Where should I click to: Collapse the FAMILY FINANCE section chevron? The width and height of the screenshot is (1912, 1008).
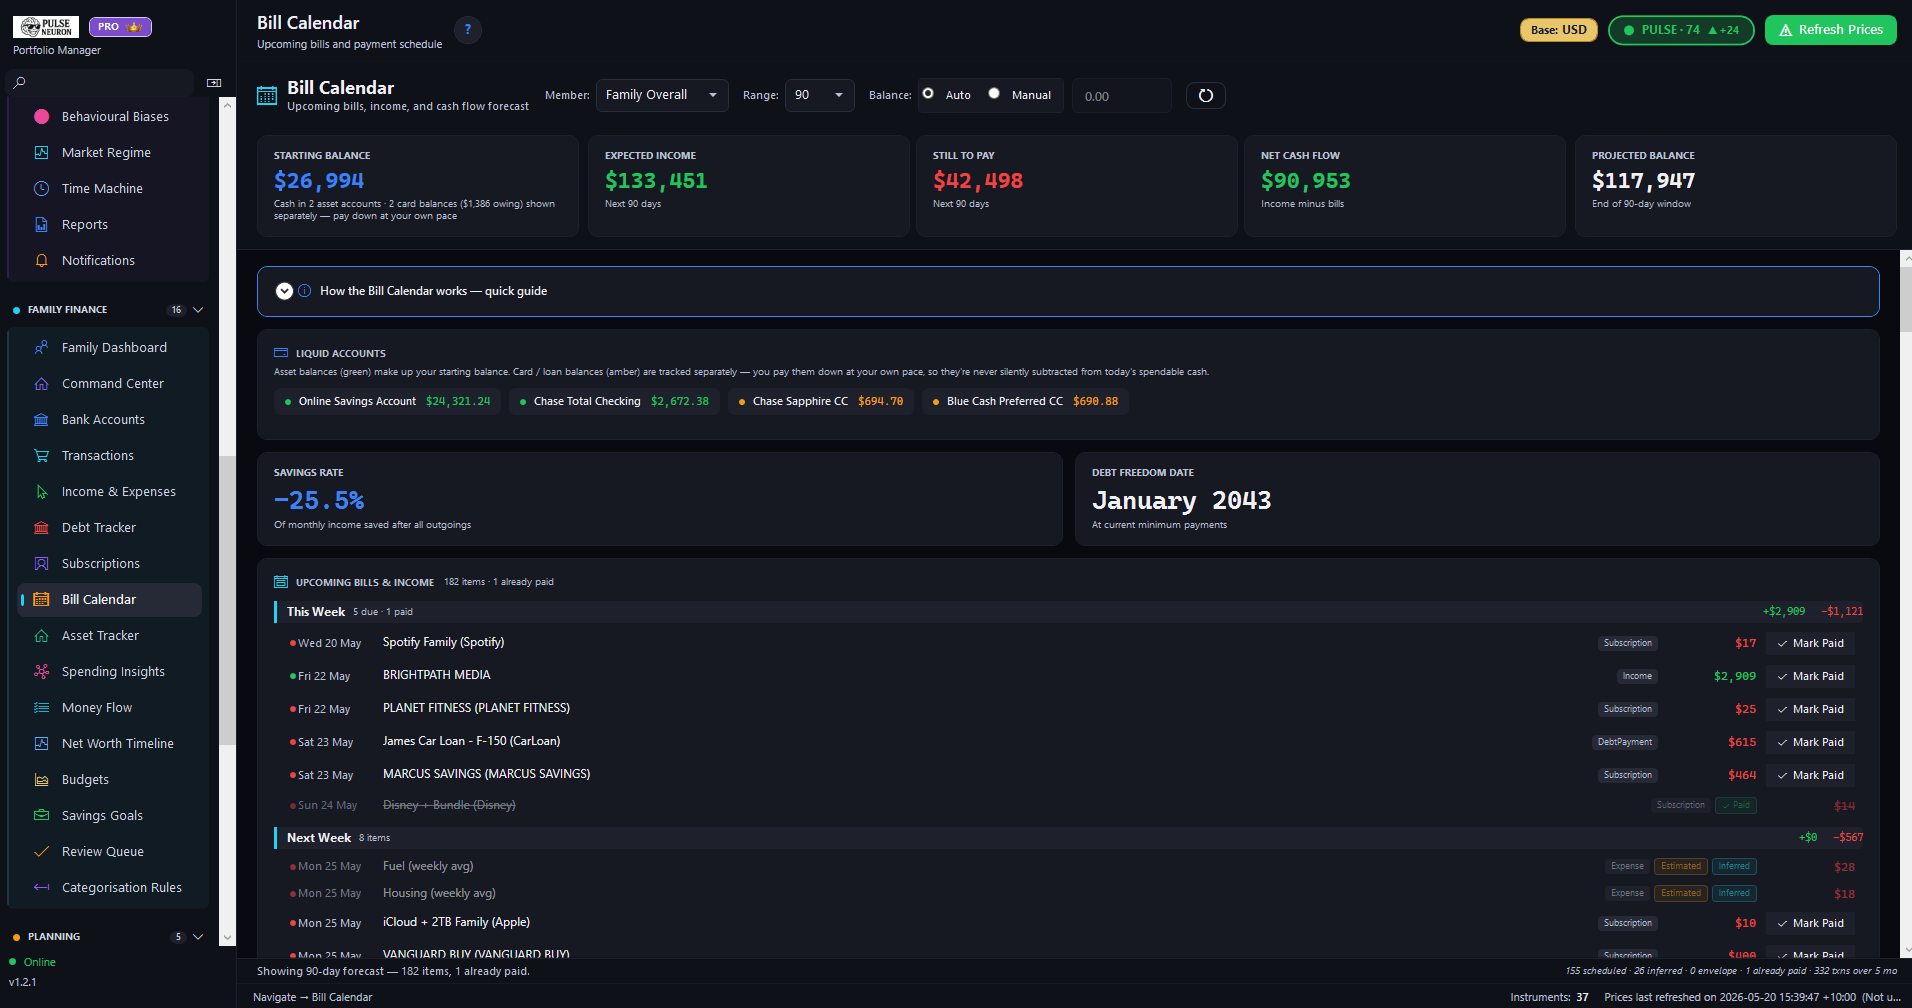click(x=198, y=310)
